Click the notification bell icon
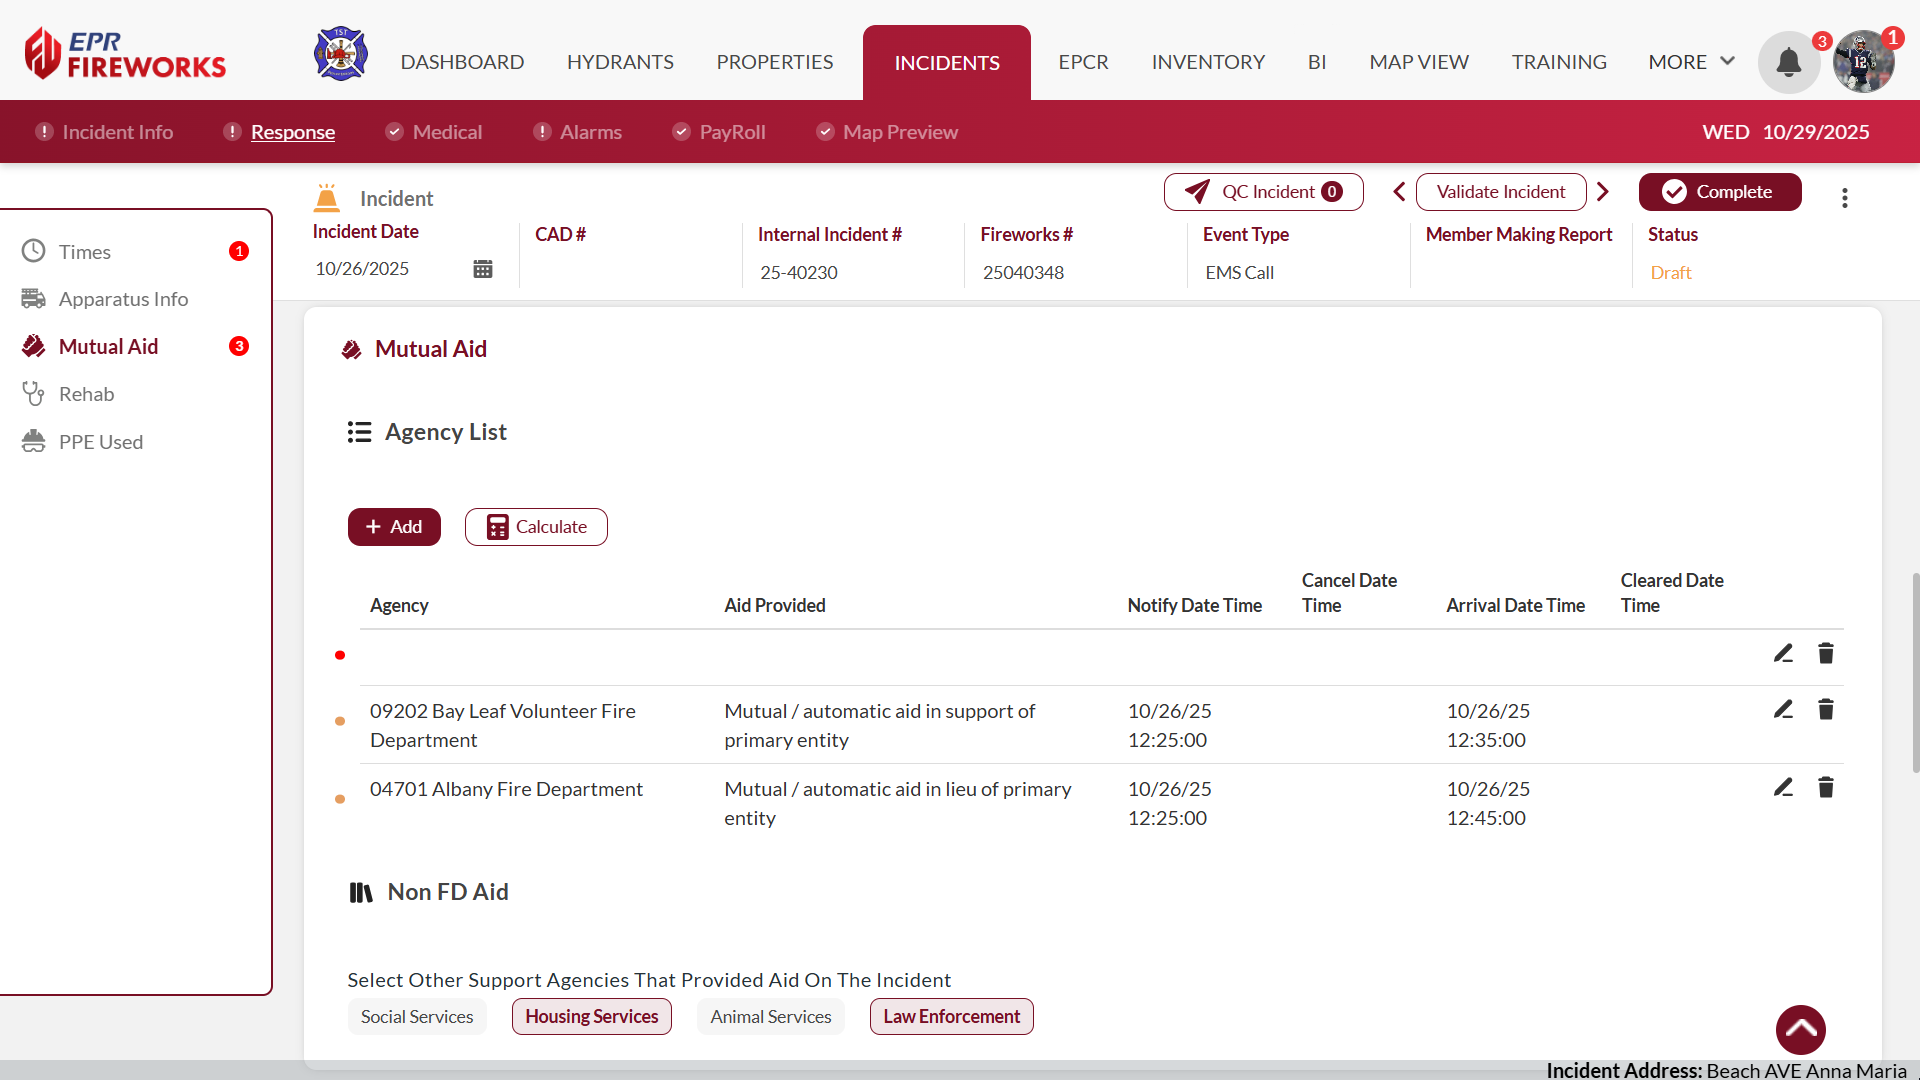 (1788, 62)
